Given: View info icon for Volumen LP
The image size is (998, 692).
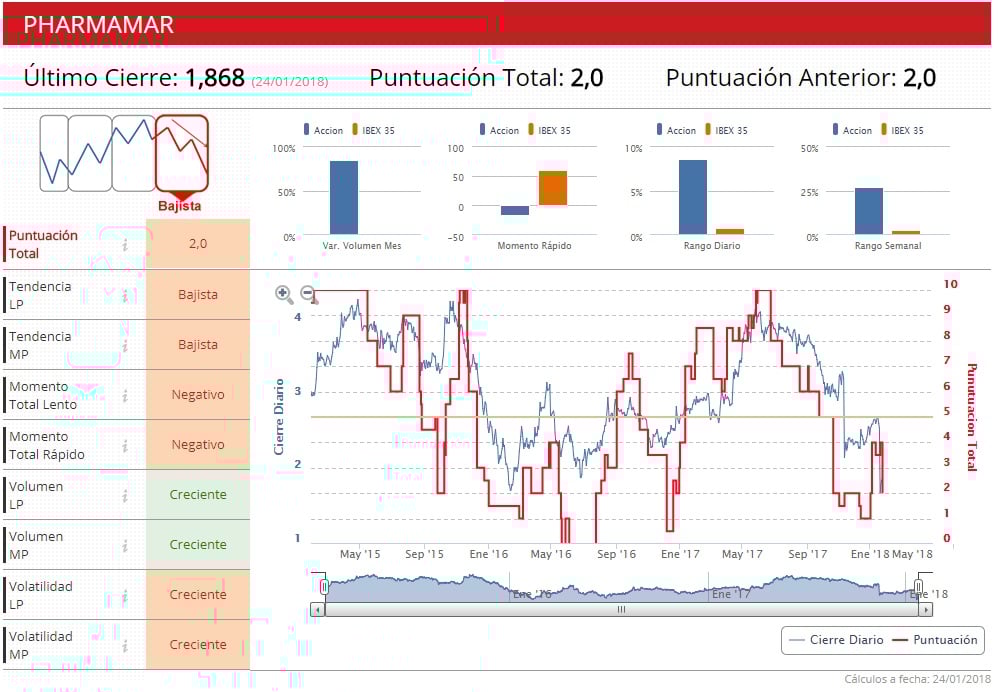Looking at the screenshot, I should 125,495.
